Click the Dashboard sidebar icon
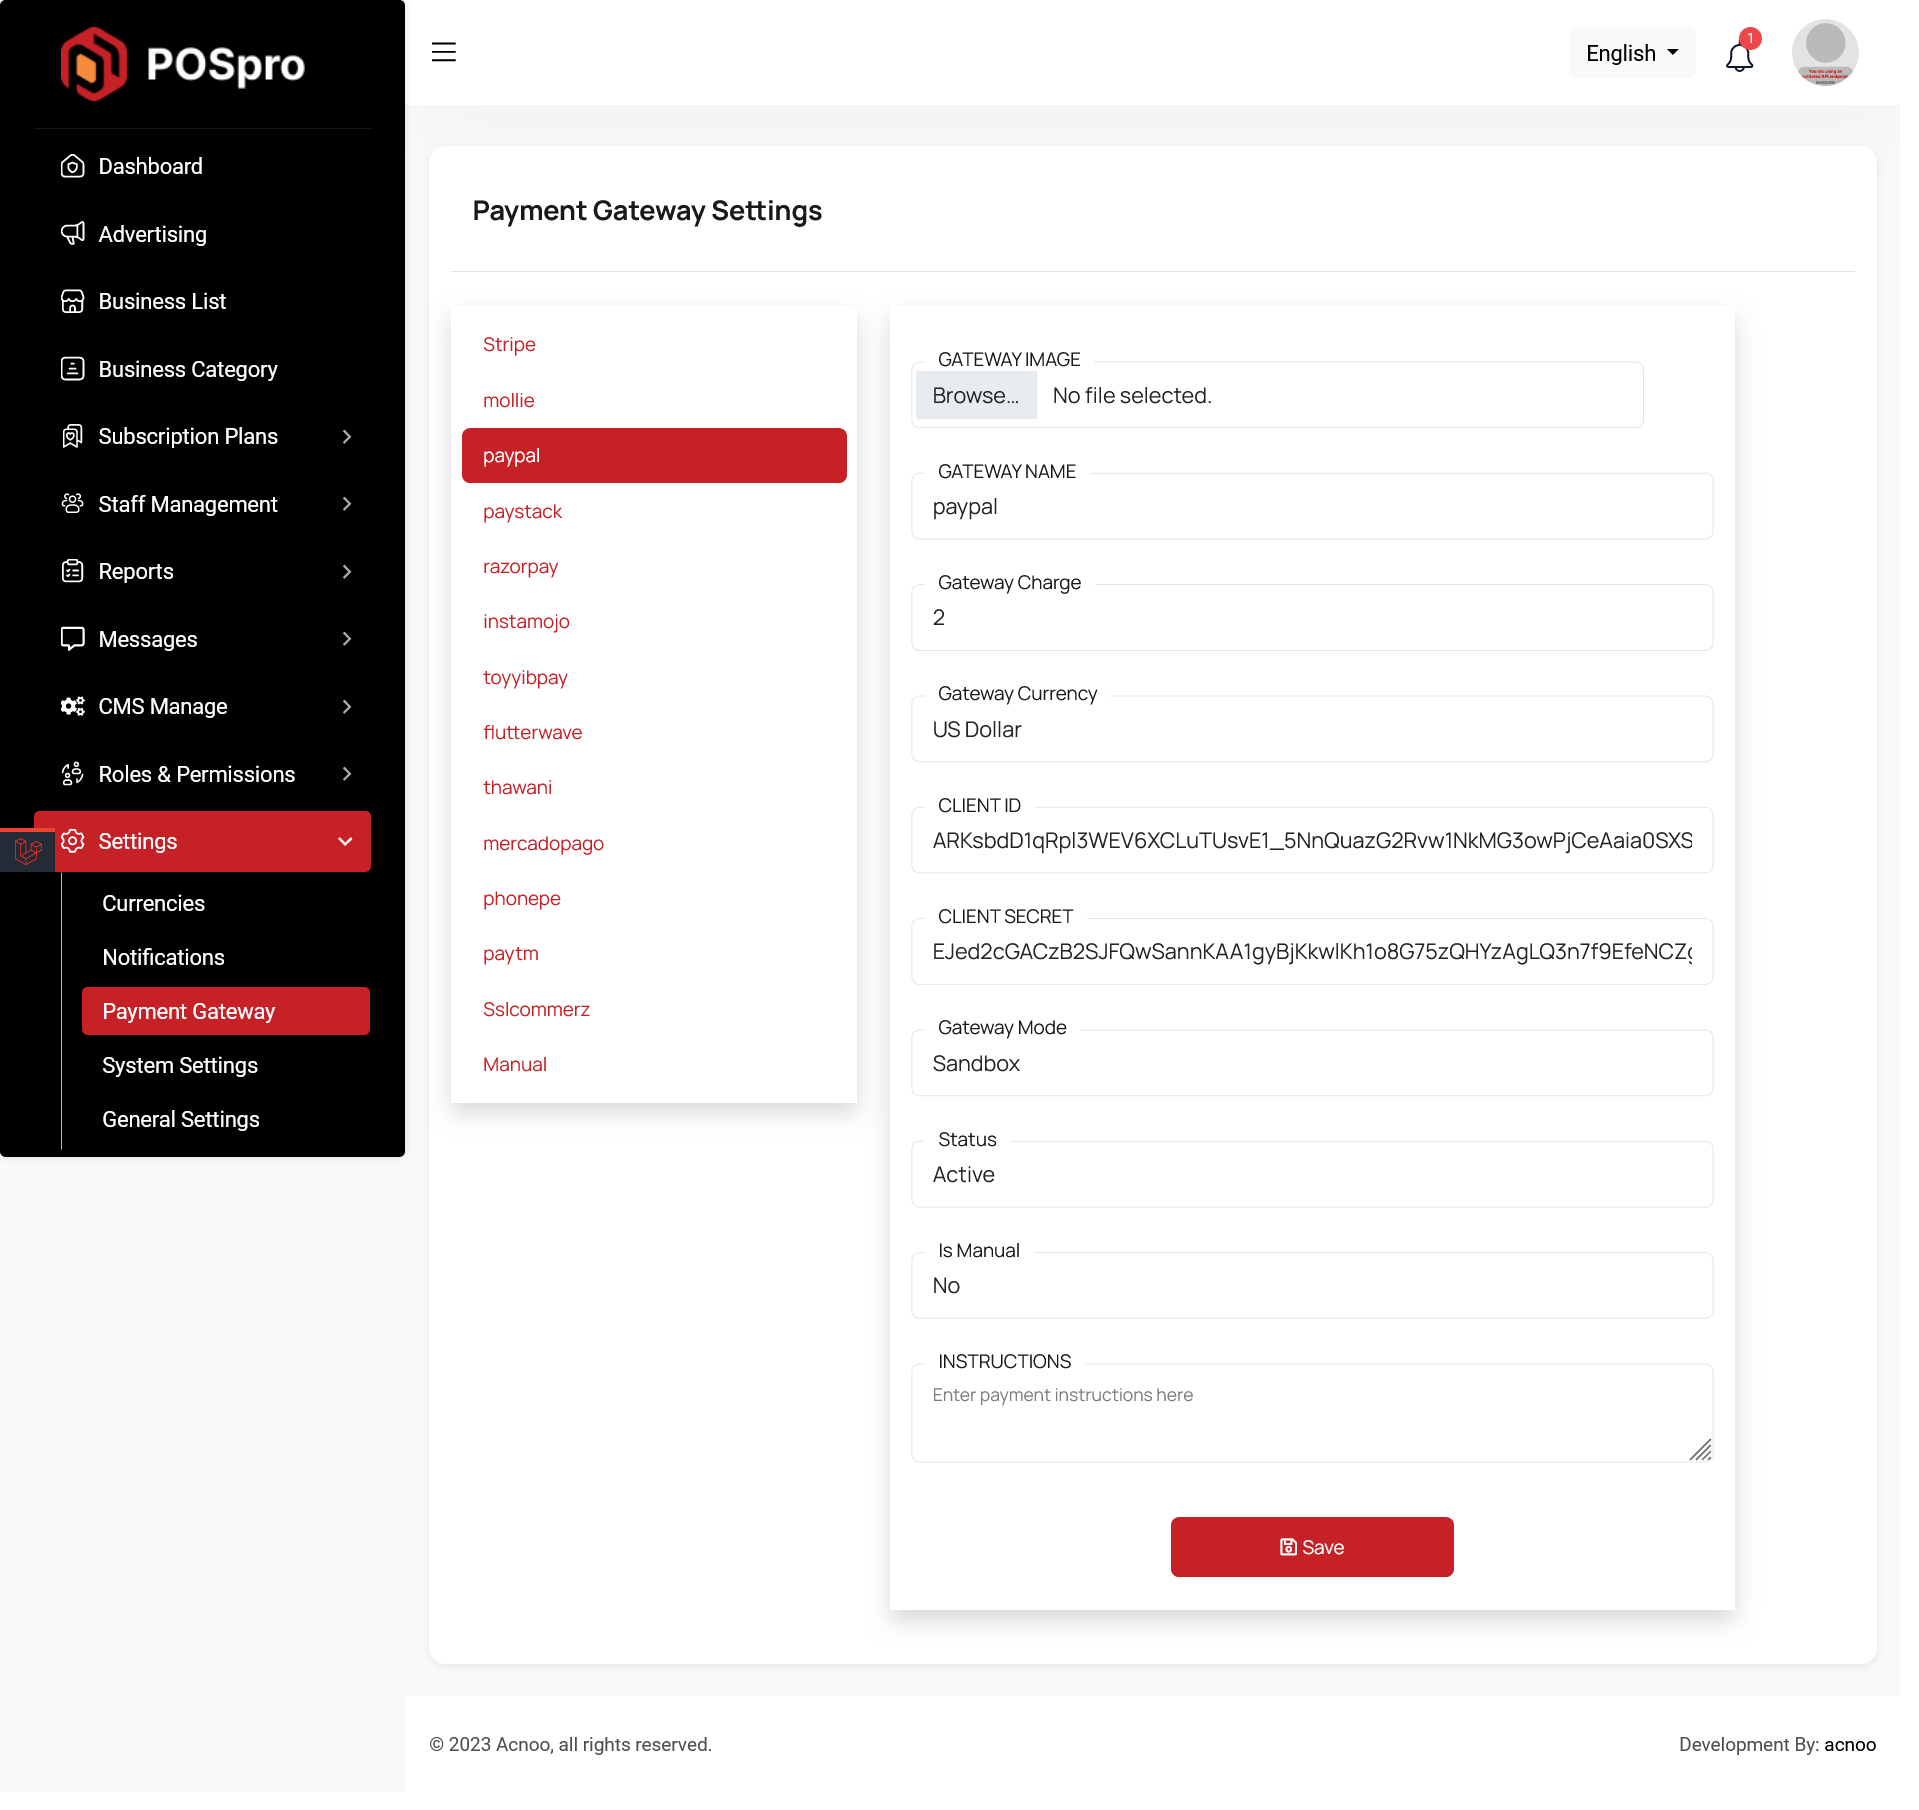The width and height of the screenshot is (1919, 1810). pos(72,166)
